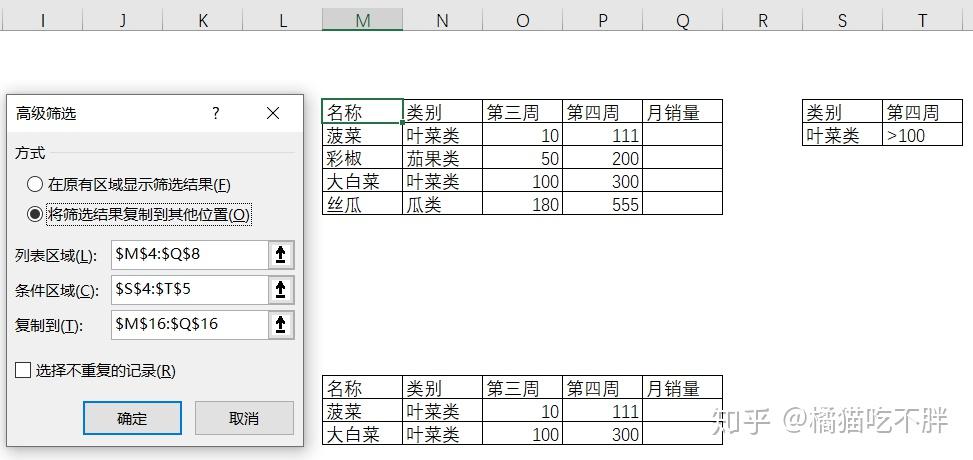Click the 叶菜类 criteria cell in column S

(843, 135)
